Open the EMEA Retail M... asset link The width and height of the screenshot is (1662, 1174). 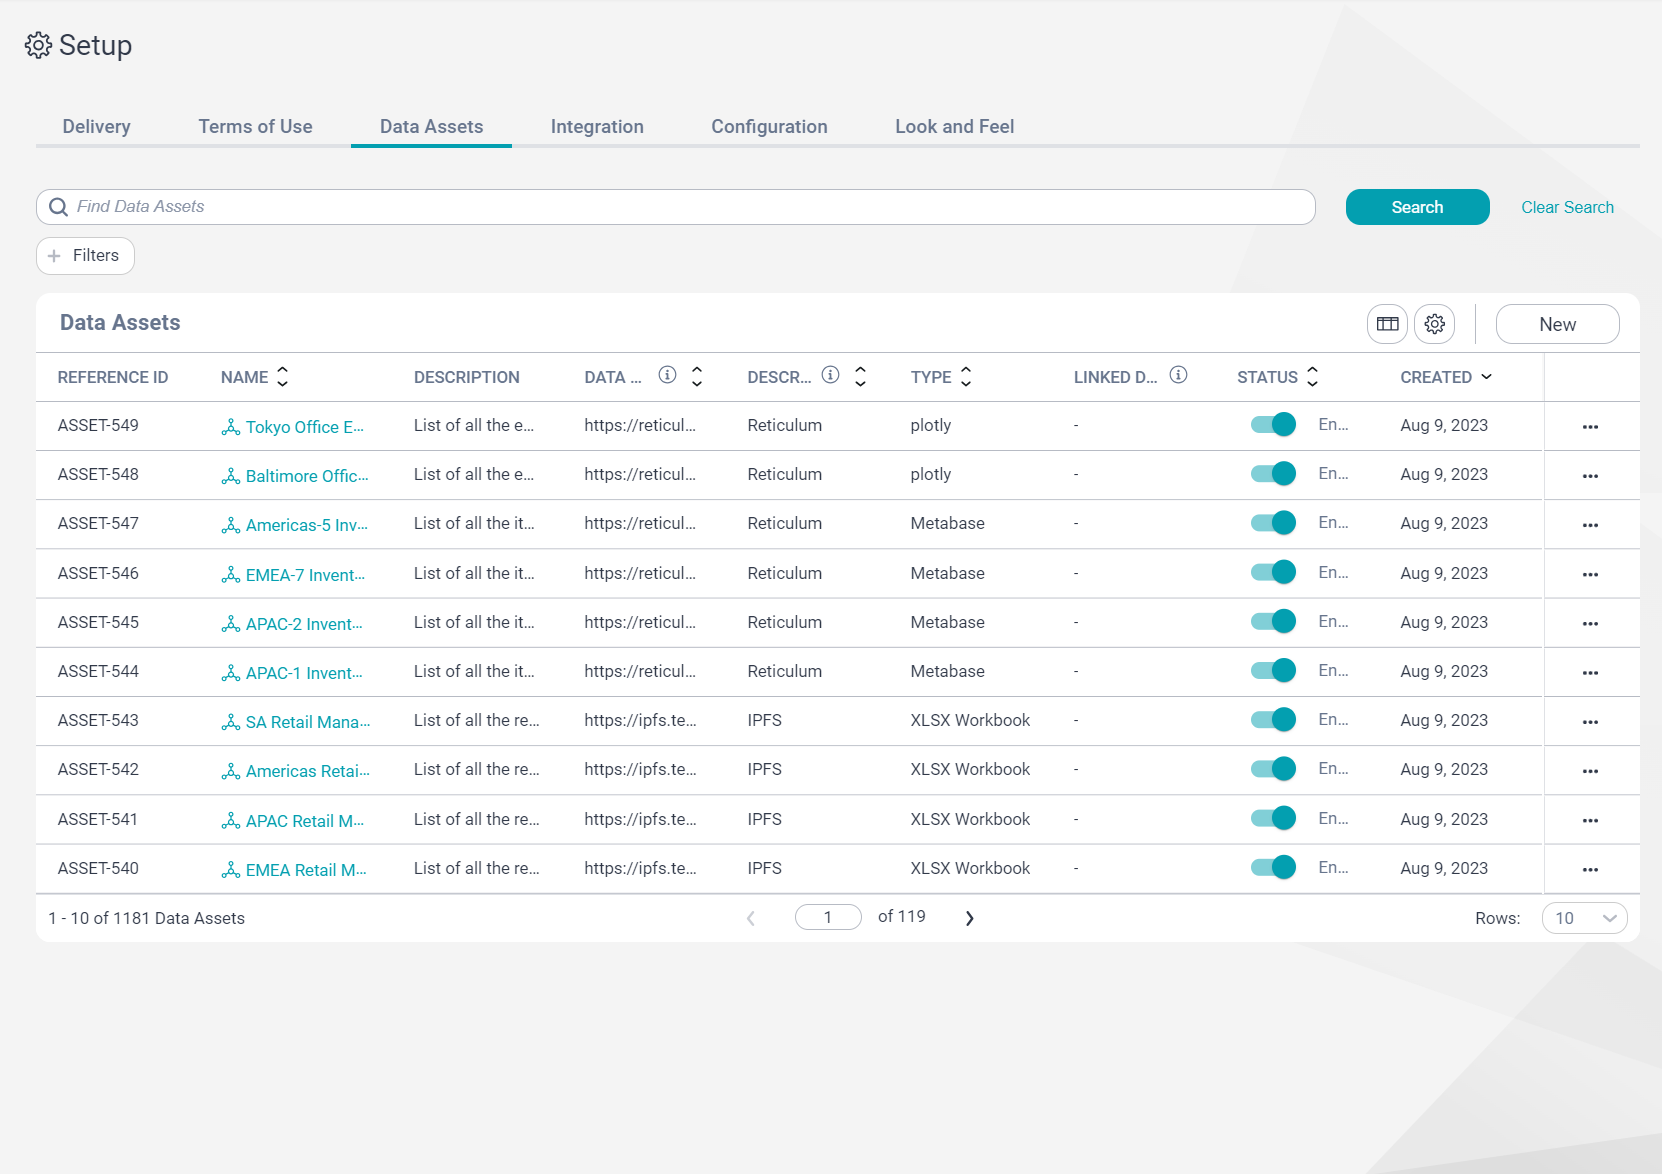[x=306, y=870]
